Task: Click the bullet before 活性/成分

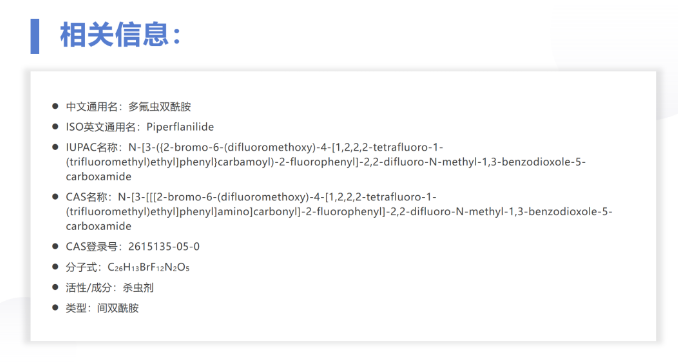Action: pyautogui.click(x=55, y=287)
